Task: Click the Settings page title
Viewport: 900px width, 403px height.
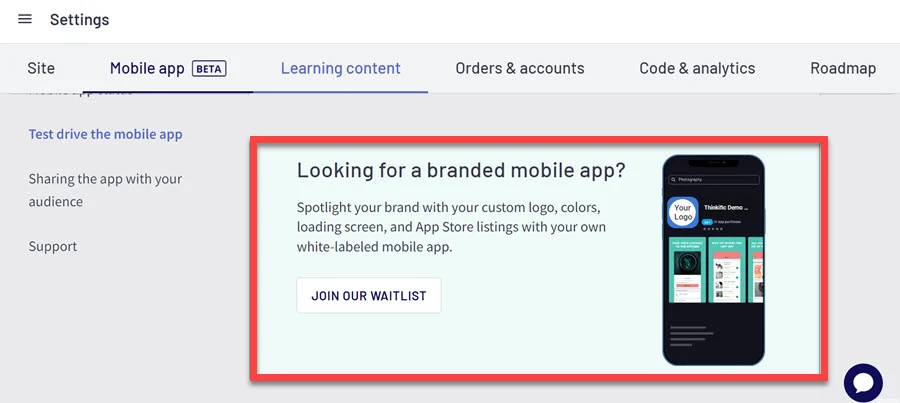Action: pos(79,20)
